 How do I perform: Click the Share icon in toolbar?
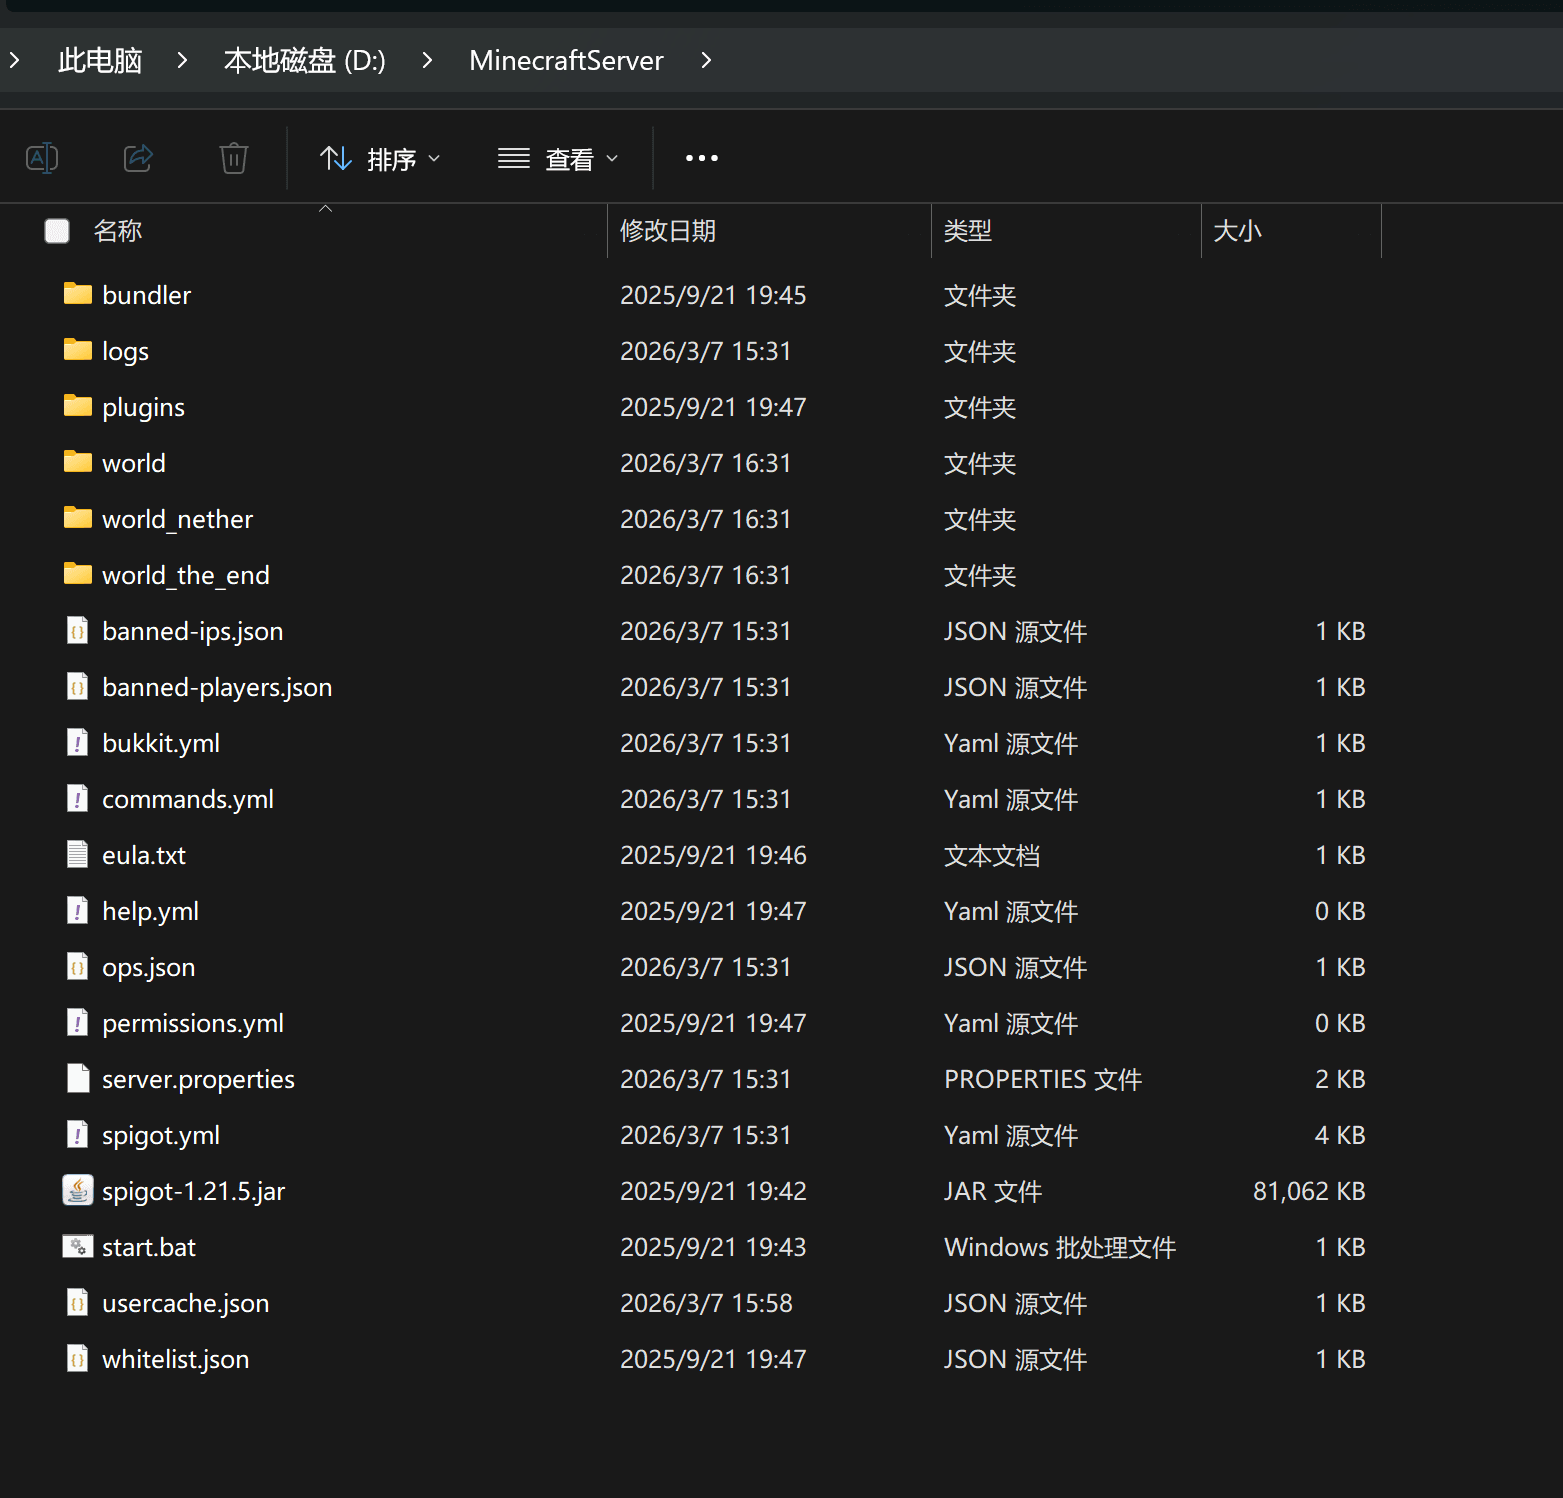coord(138,158)
